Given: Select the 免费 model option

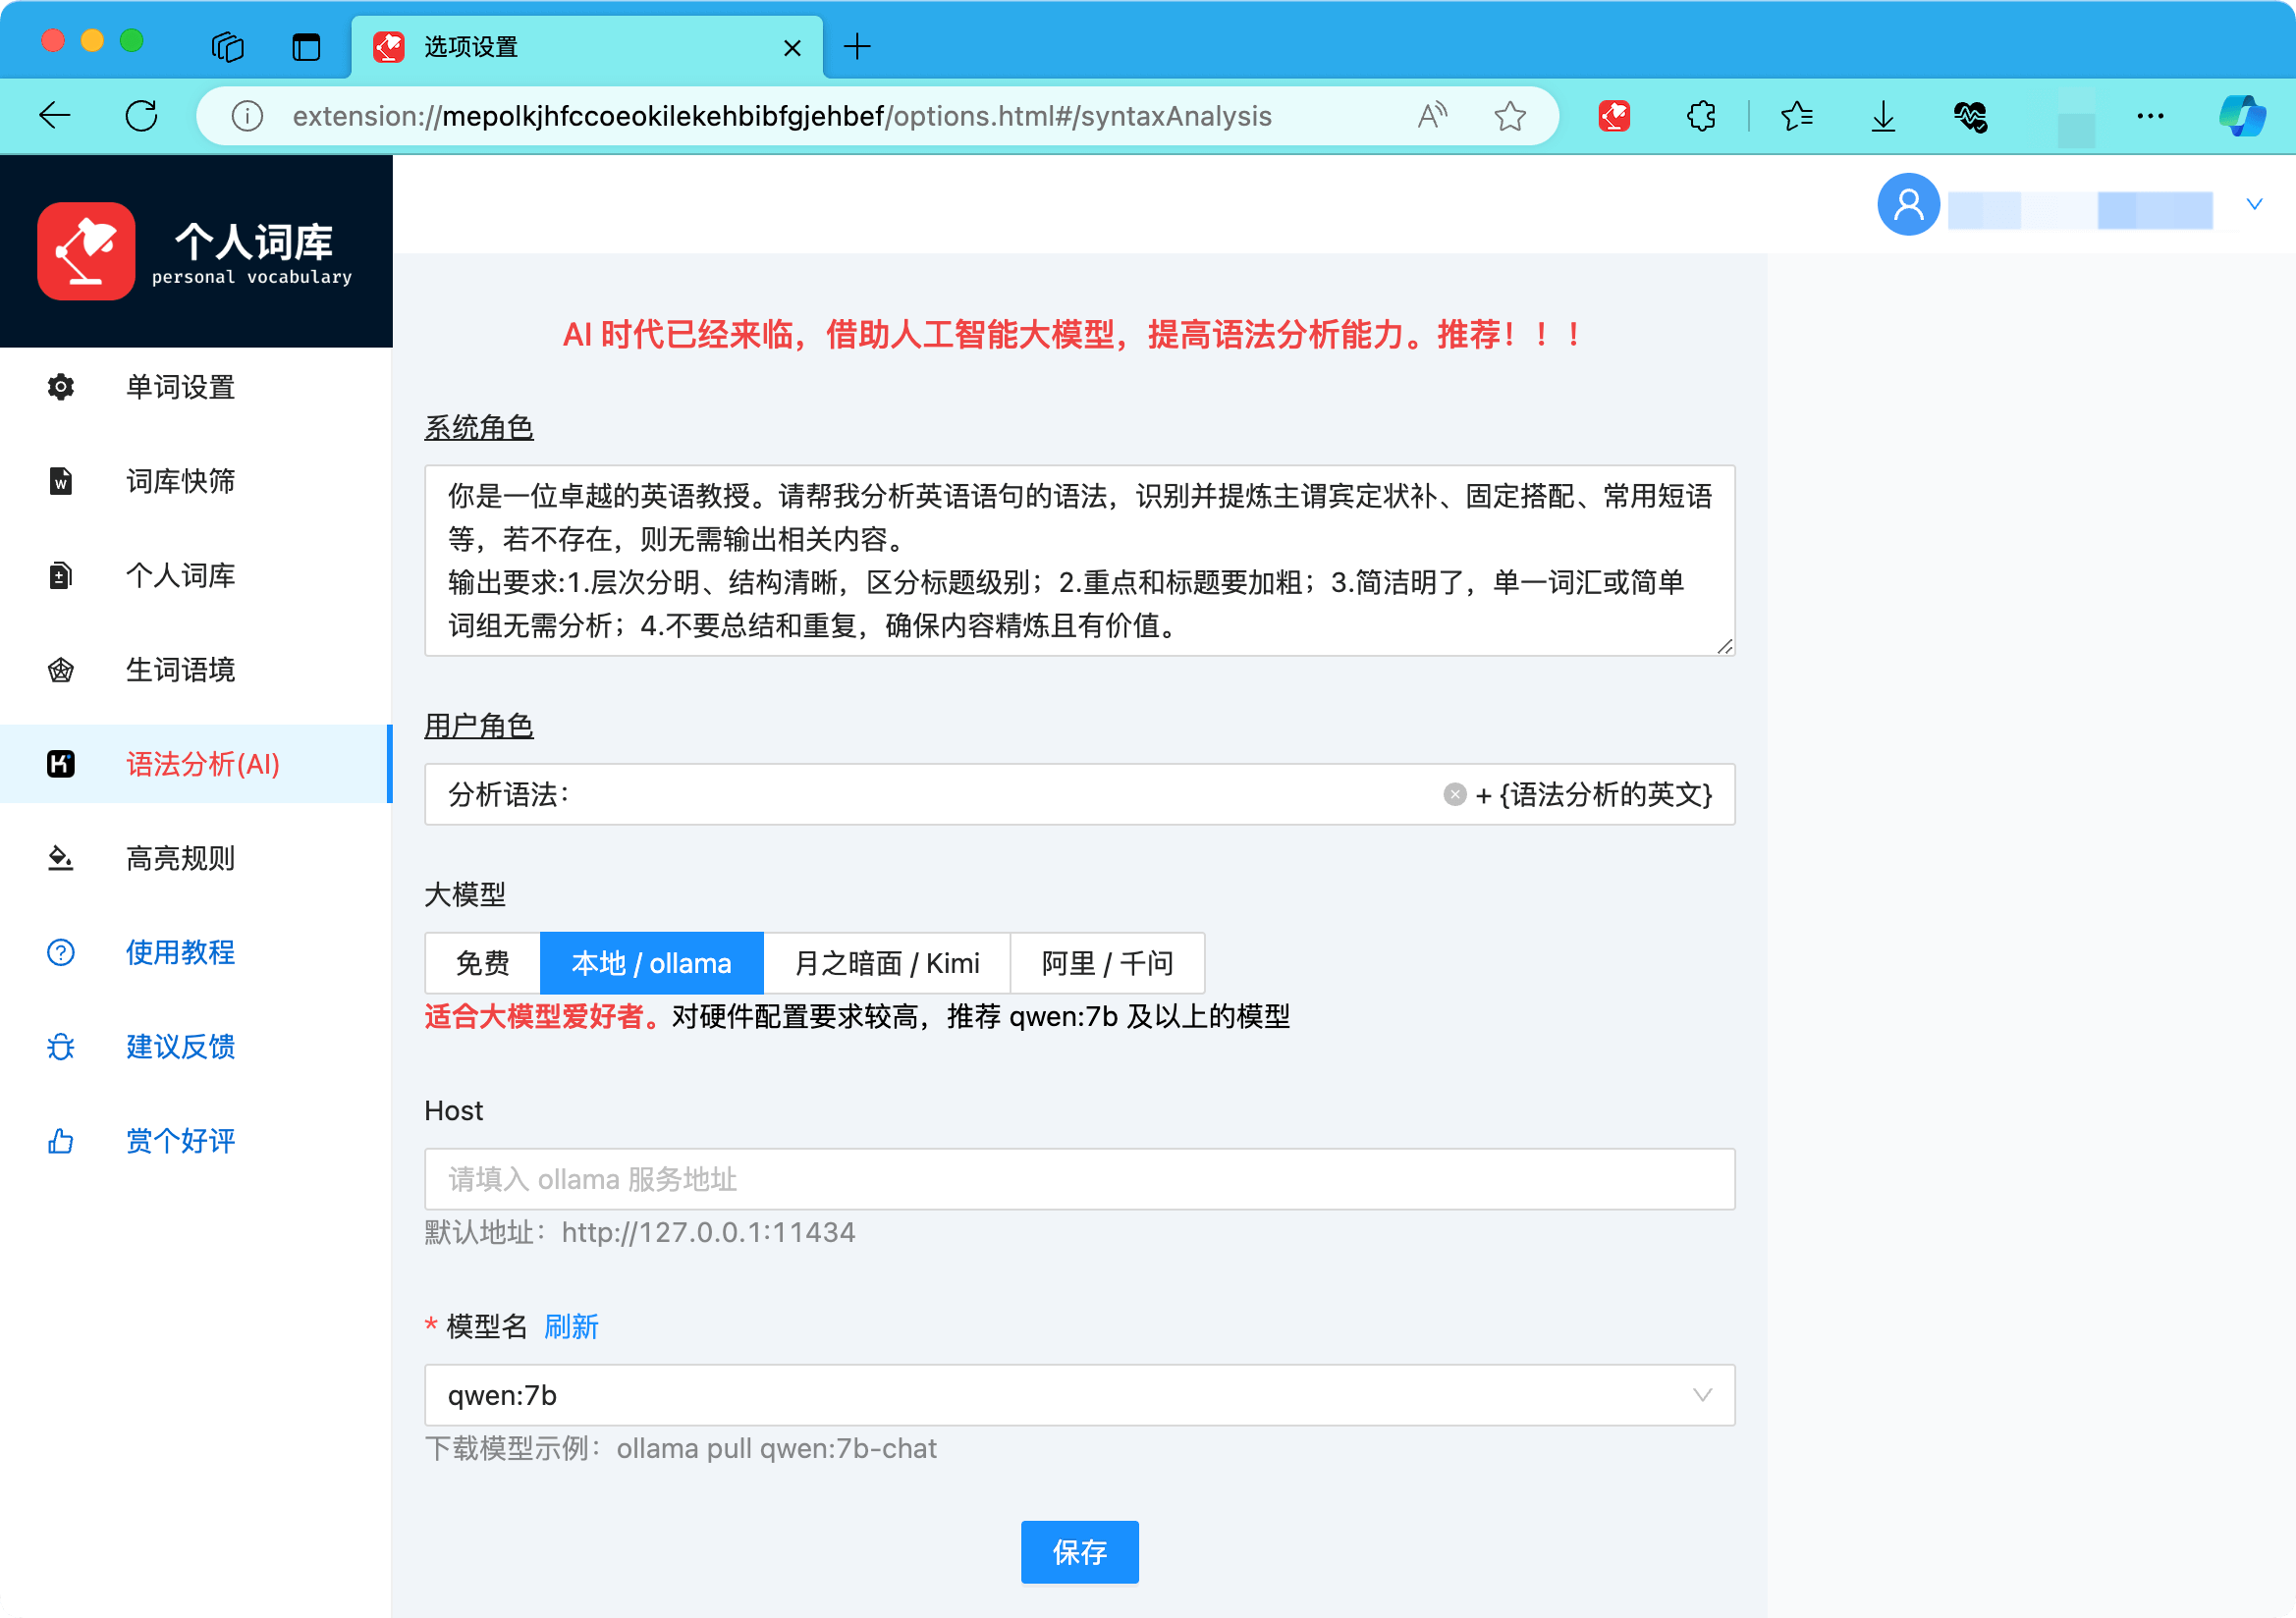Looking at the screenshot, I should [x=482, y=963].
